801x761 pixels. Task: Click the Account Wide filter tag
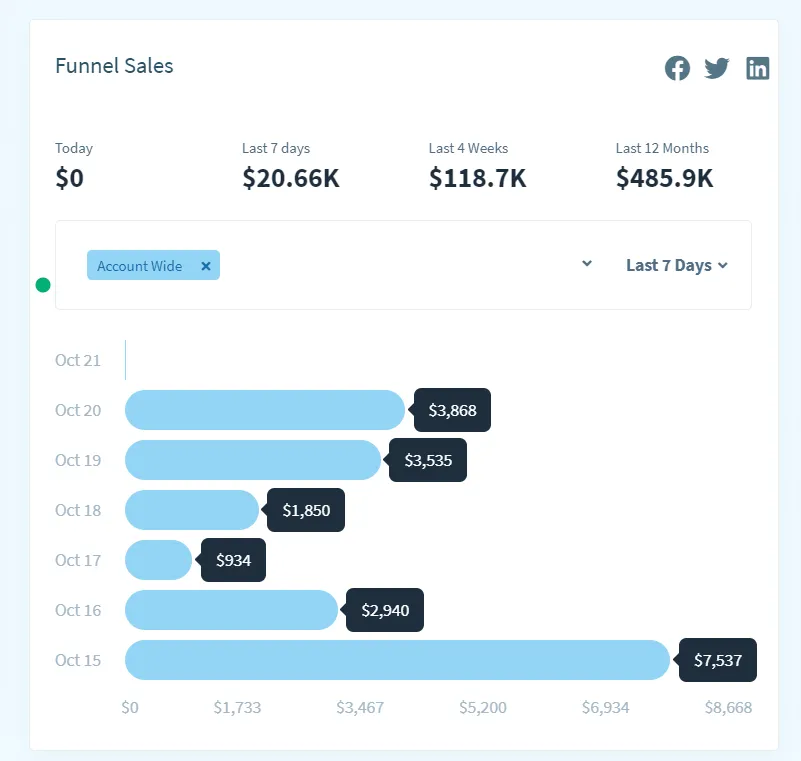pyautogui.click(x=140, y=266)
